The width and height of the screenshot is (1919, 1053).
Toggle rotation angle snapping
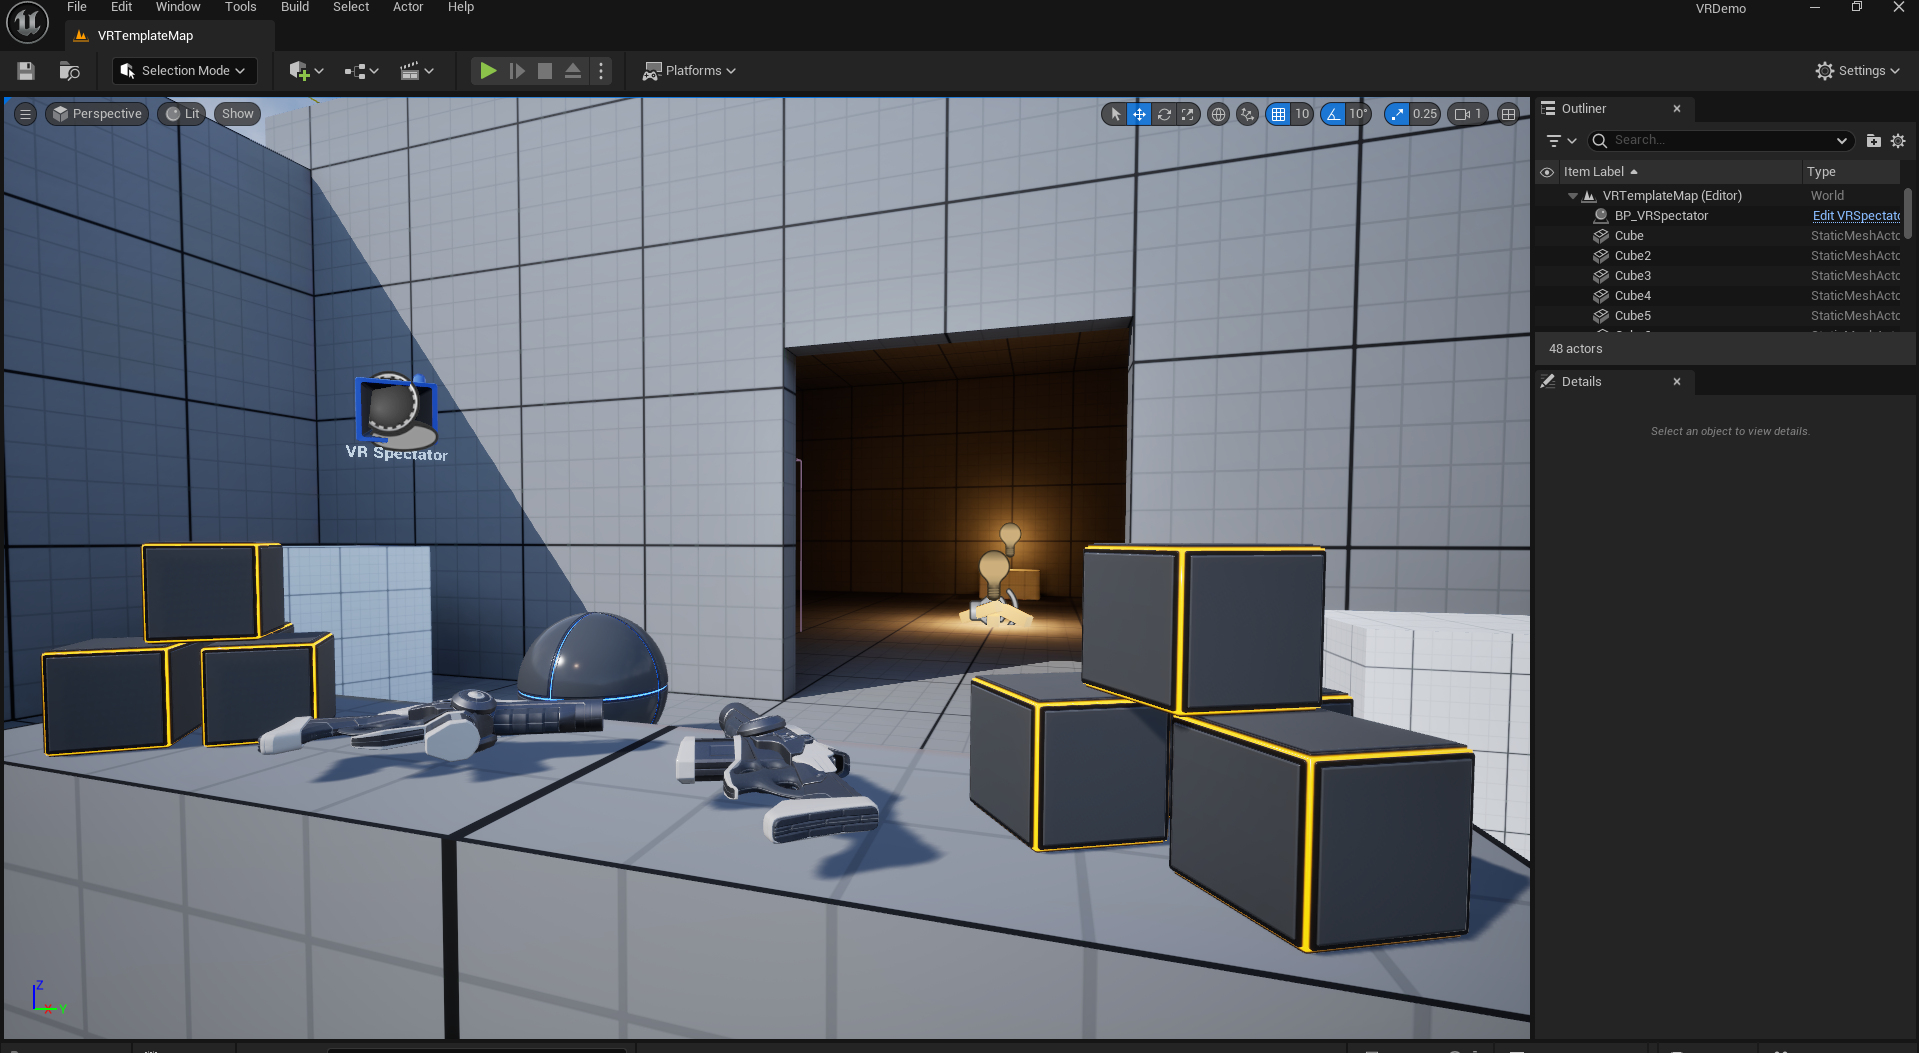coord(1334,114)
